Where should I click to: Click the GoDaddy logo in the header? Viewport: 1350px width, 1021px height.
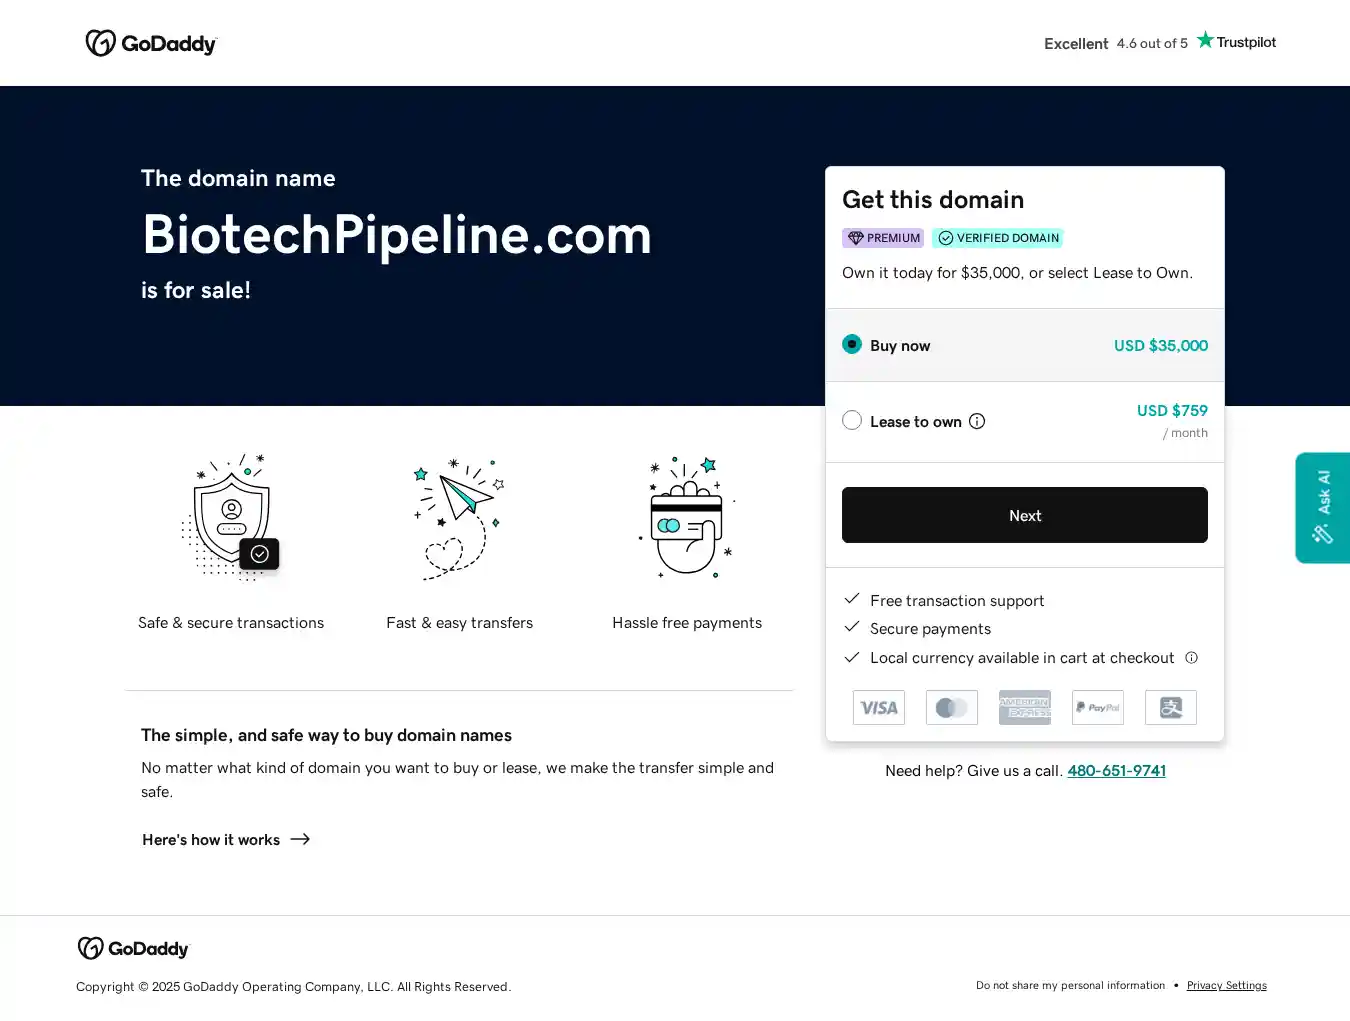(151, 43)
